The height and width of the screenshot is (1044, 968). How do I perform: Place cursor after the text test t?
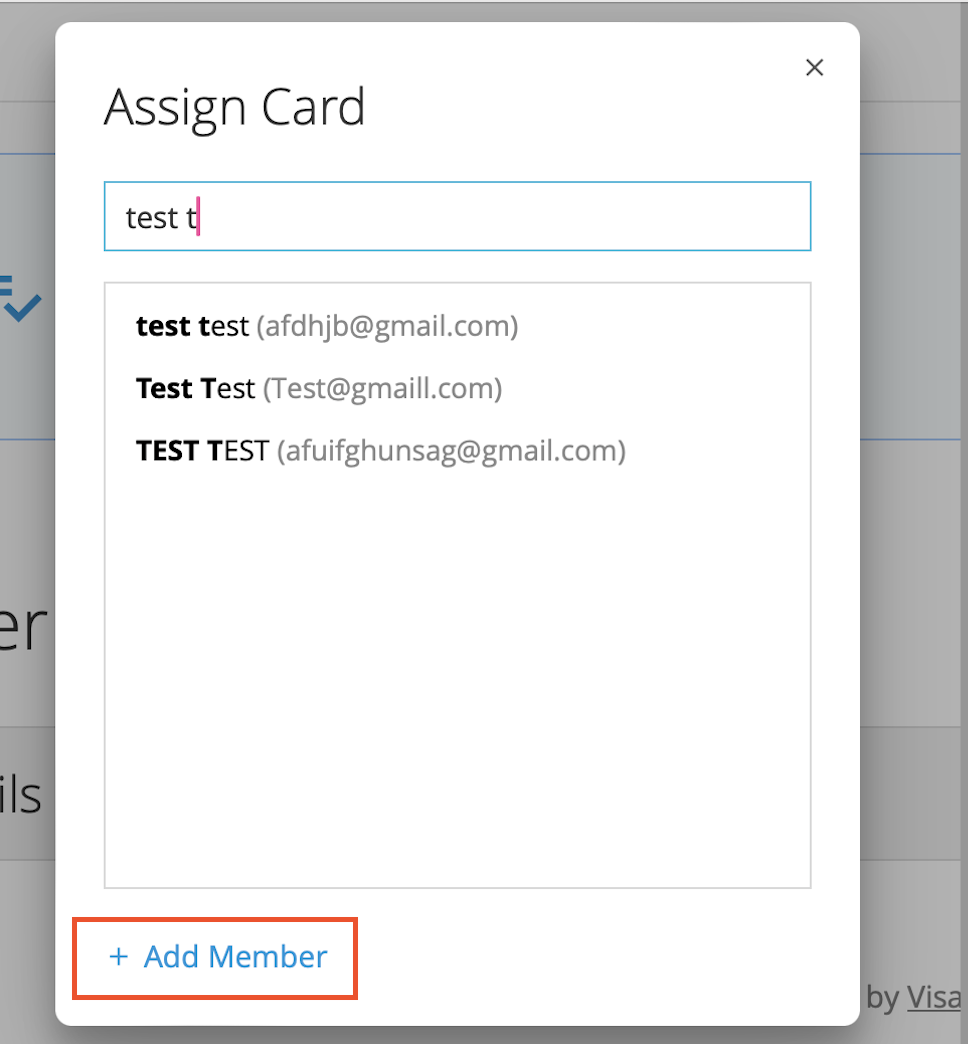pos(196,216)
